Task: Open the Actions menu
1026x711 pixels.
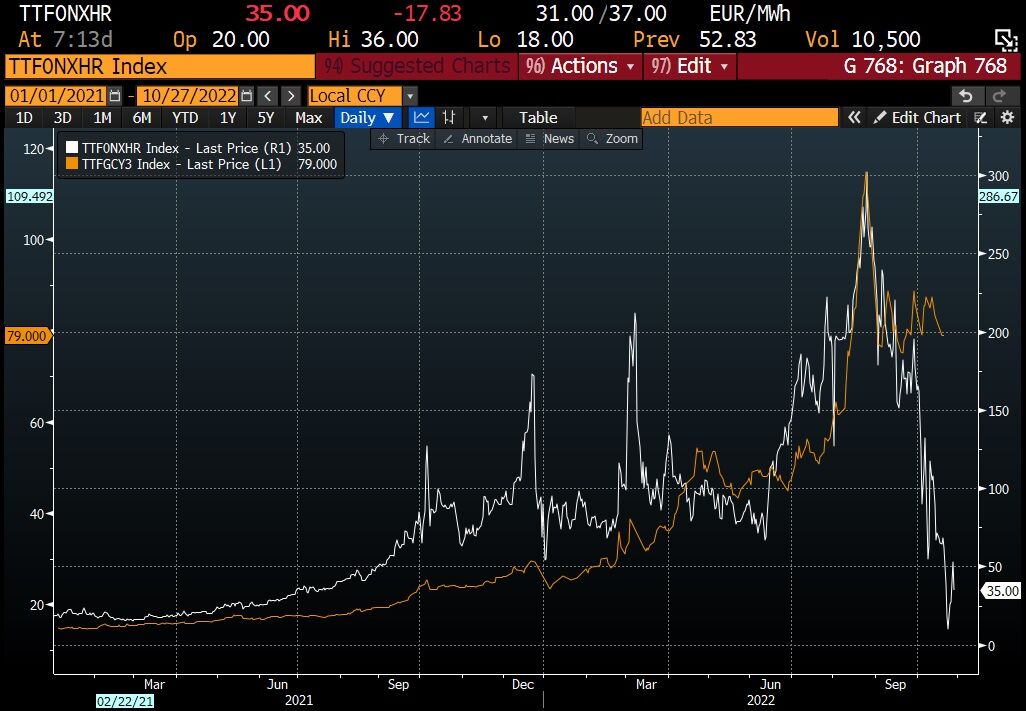Action: point(580,66)
